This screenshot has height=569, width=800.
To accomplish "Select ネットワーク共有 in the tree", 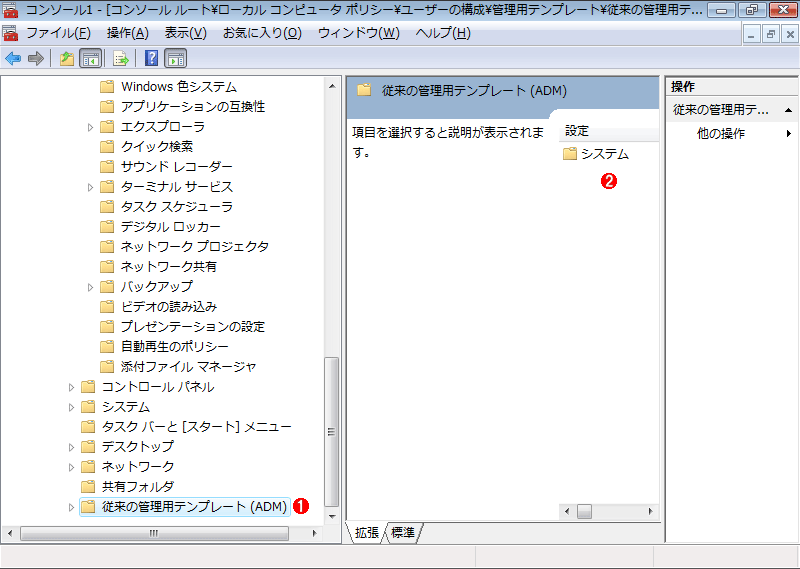I will tap(169, 266).
